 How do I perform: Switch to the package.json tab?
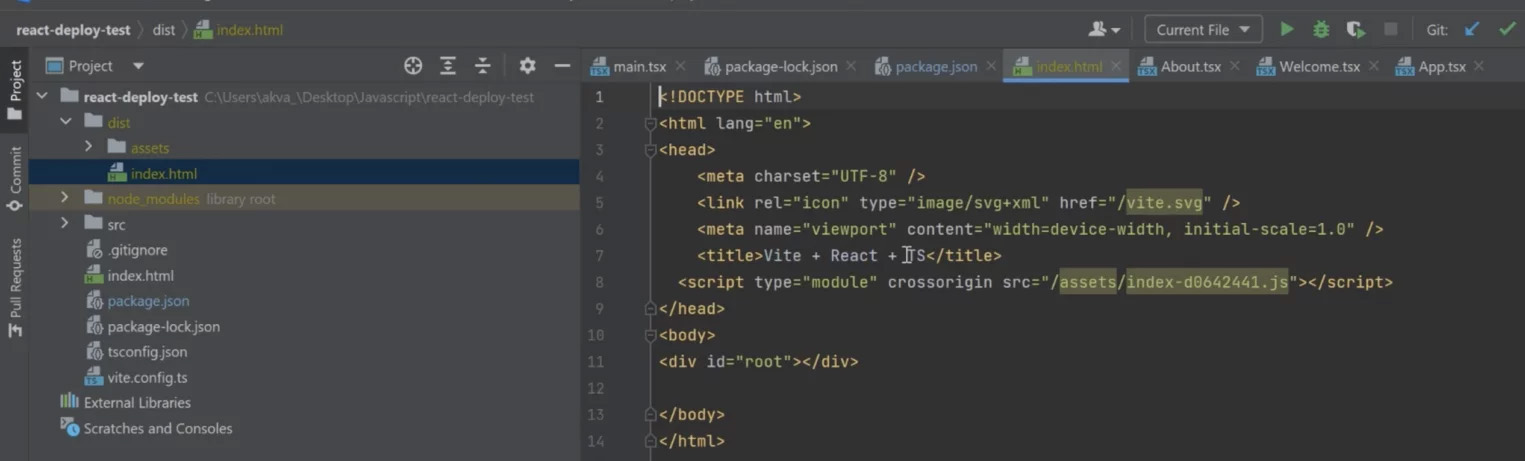(x=935, y=67)
